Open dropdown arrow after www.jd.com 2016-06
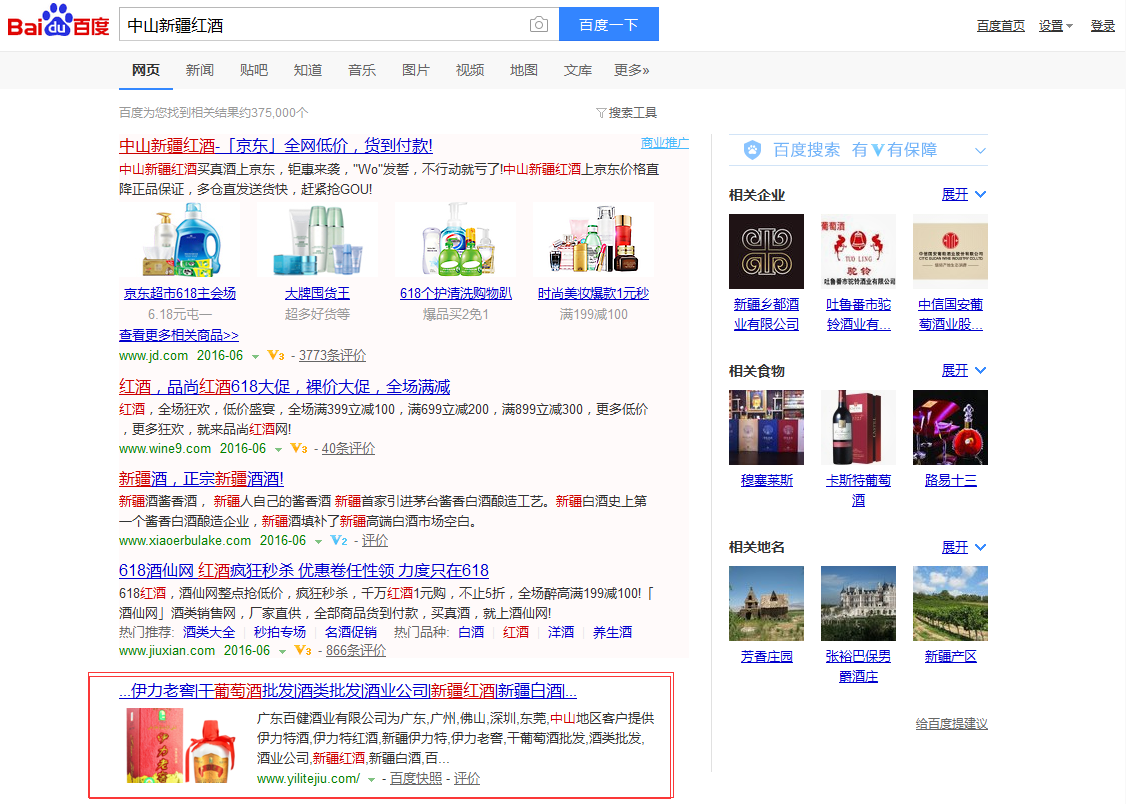 click(x=255, y=356)
